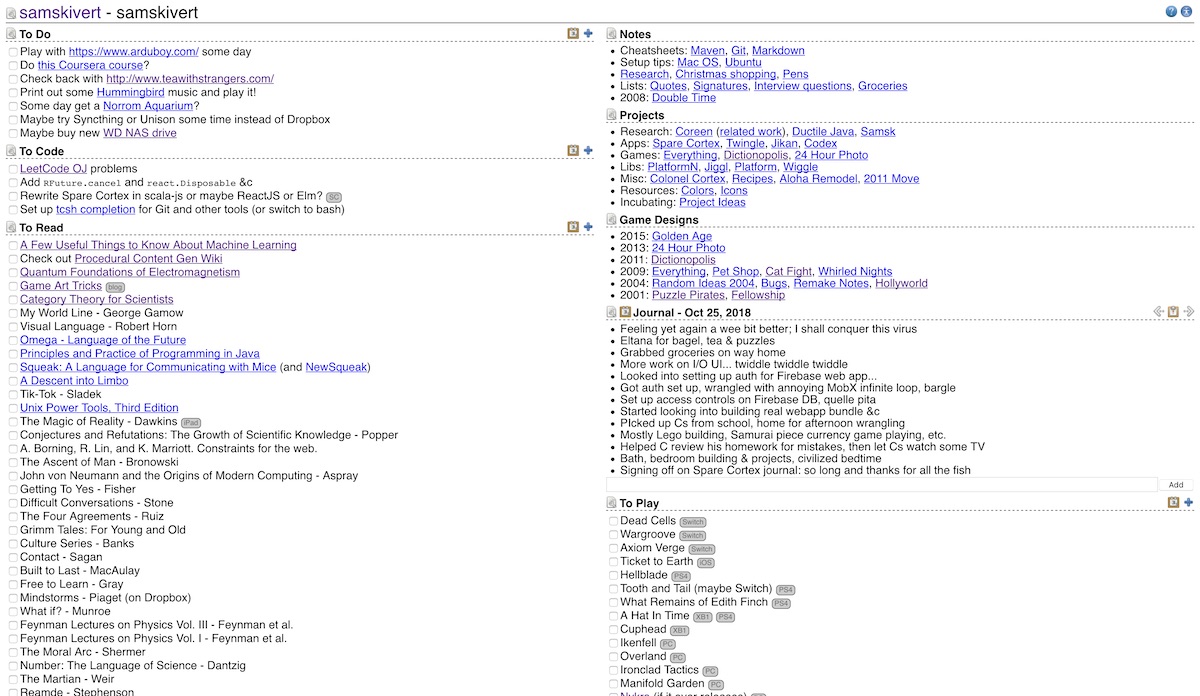This screenshot has height=696, width=1200.
Task: Check off 'Ironclad Tactics' game
Action: 613,670
